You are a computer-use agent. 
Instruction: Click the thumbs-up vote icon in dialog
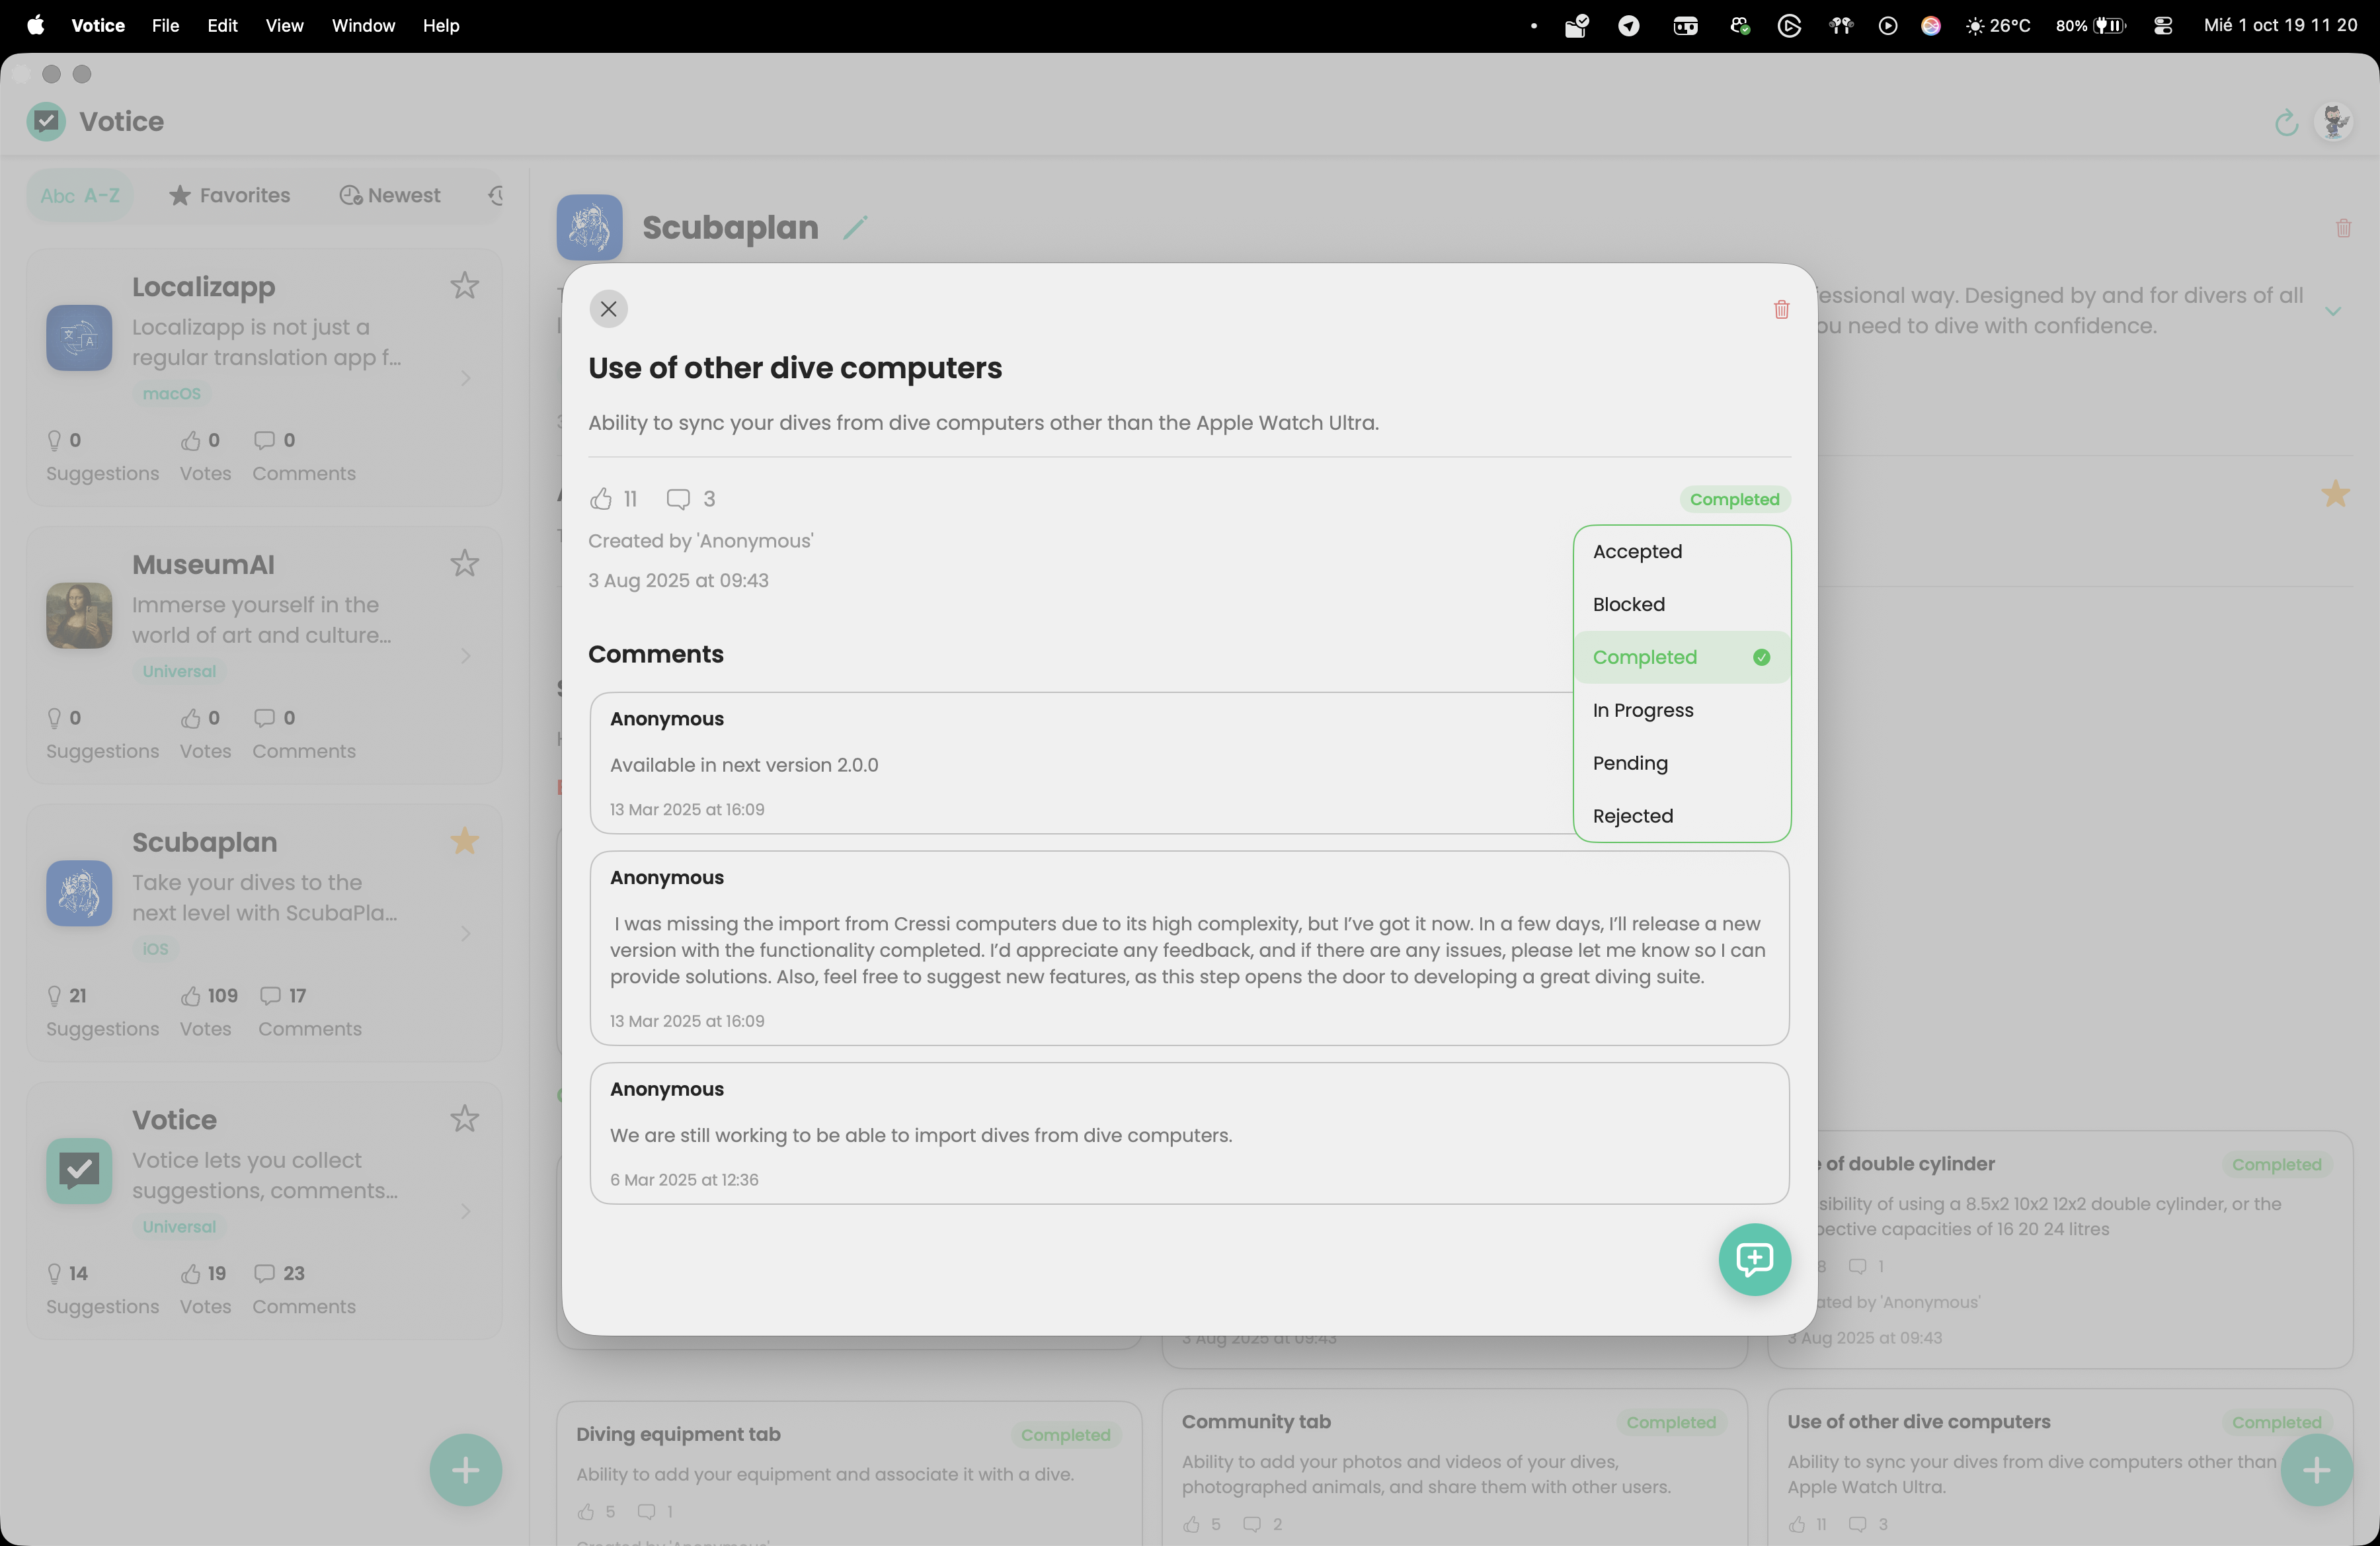(601, 499)
